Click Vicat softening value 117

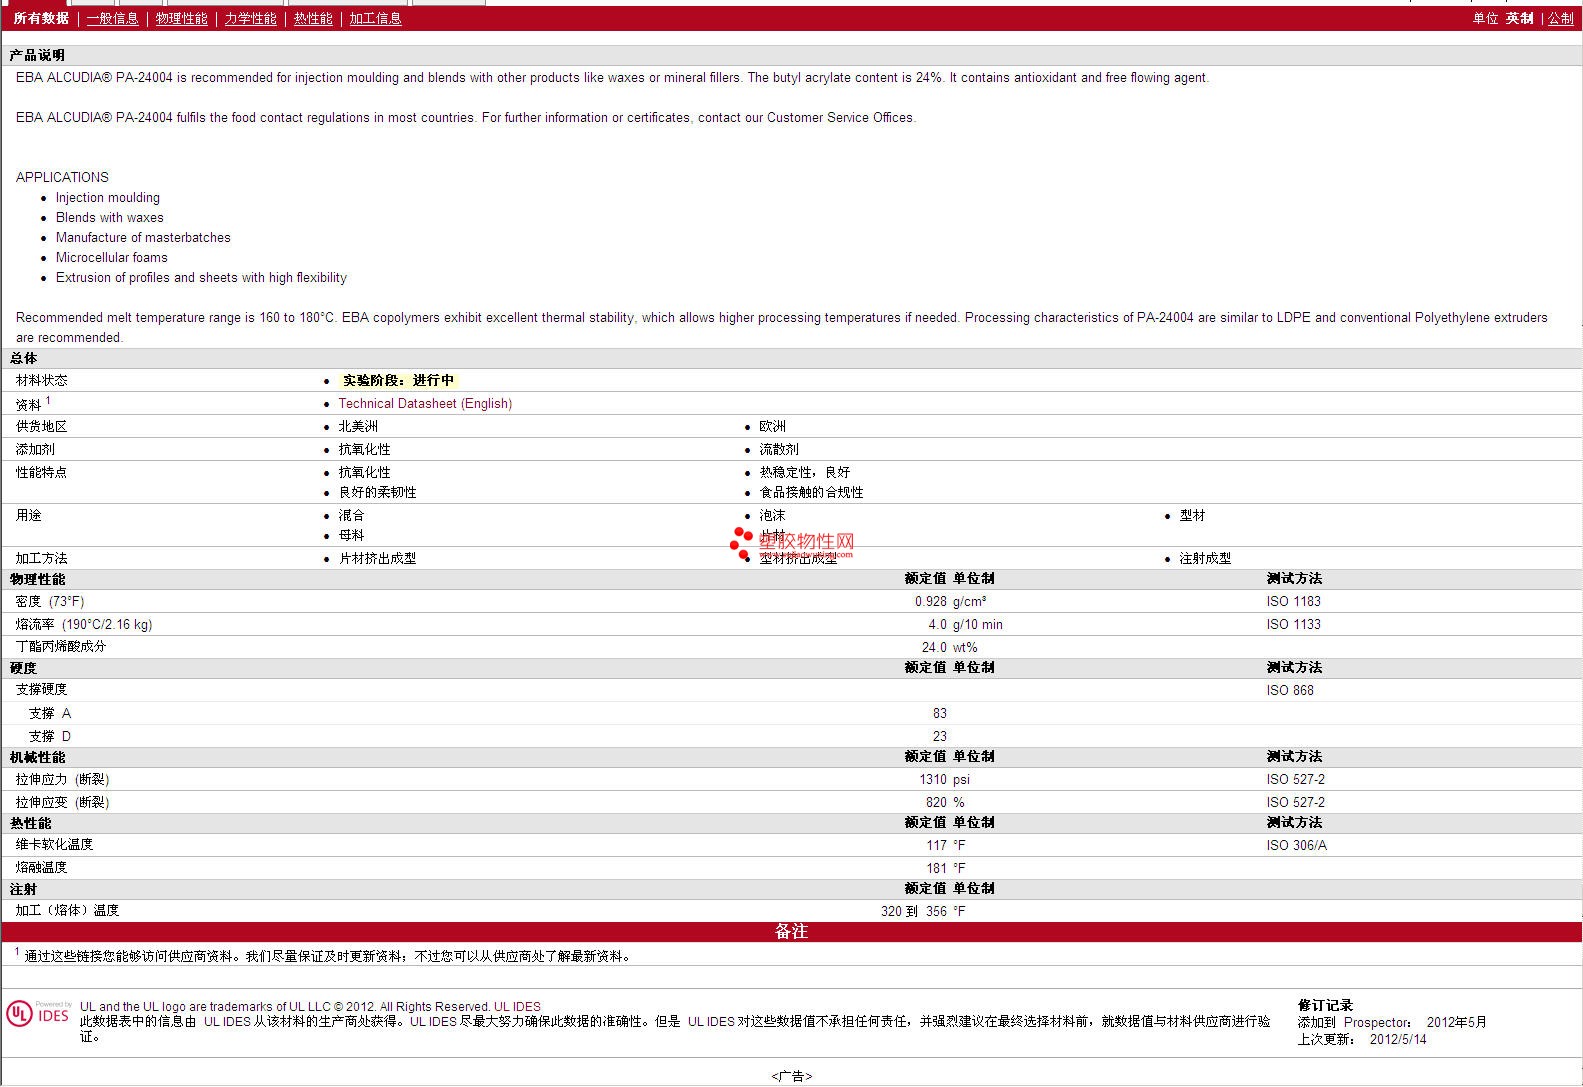pos(936,845)
